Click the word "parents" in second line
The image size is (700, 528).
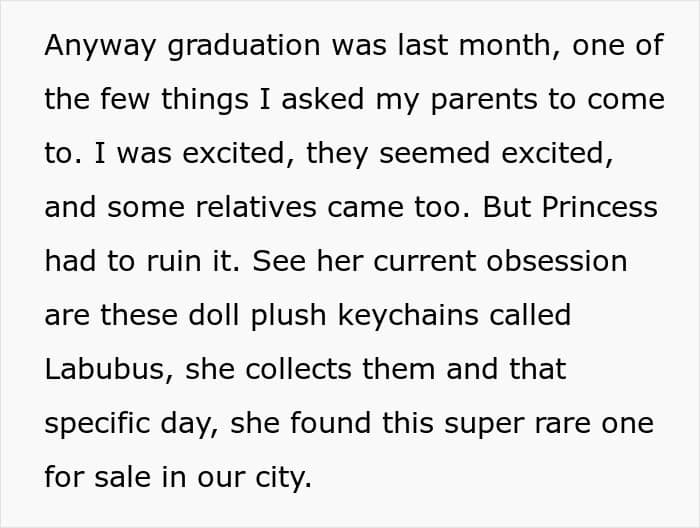484,100
